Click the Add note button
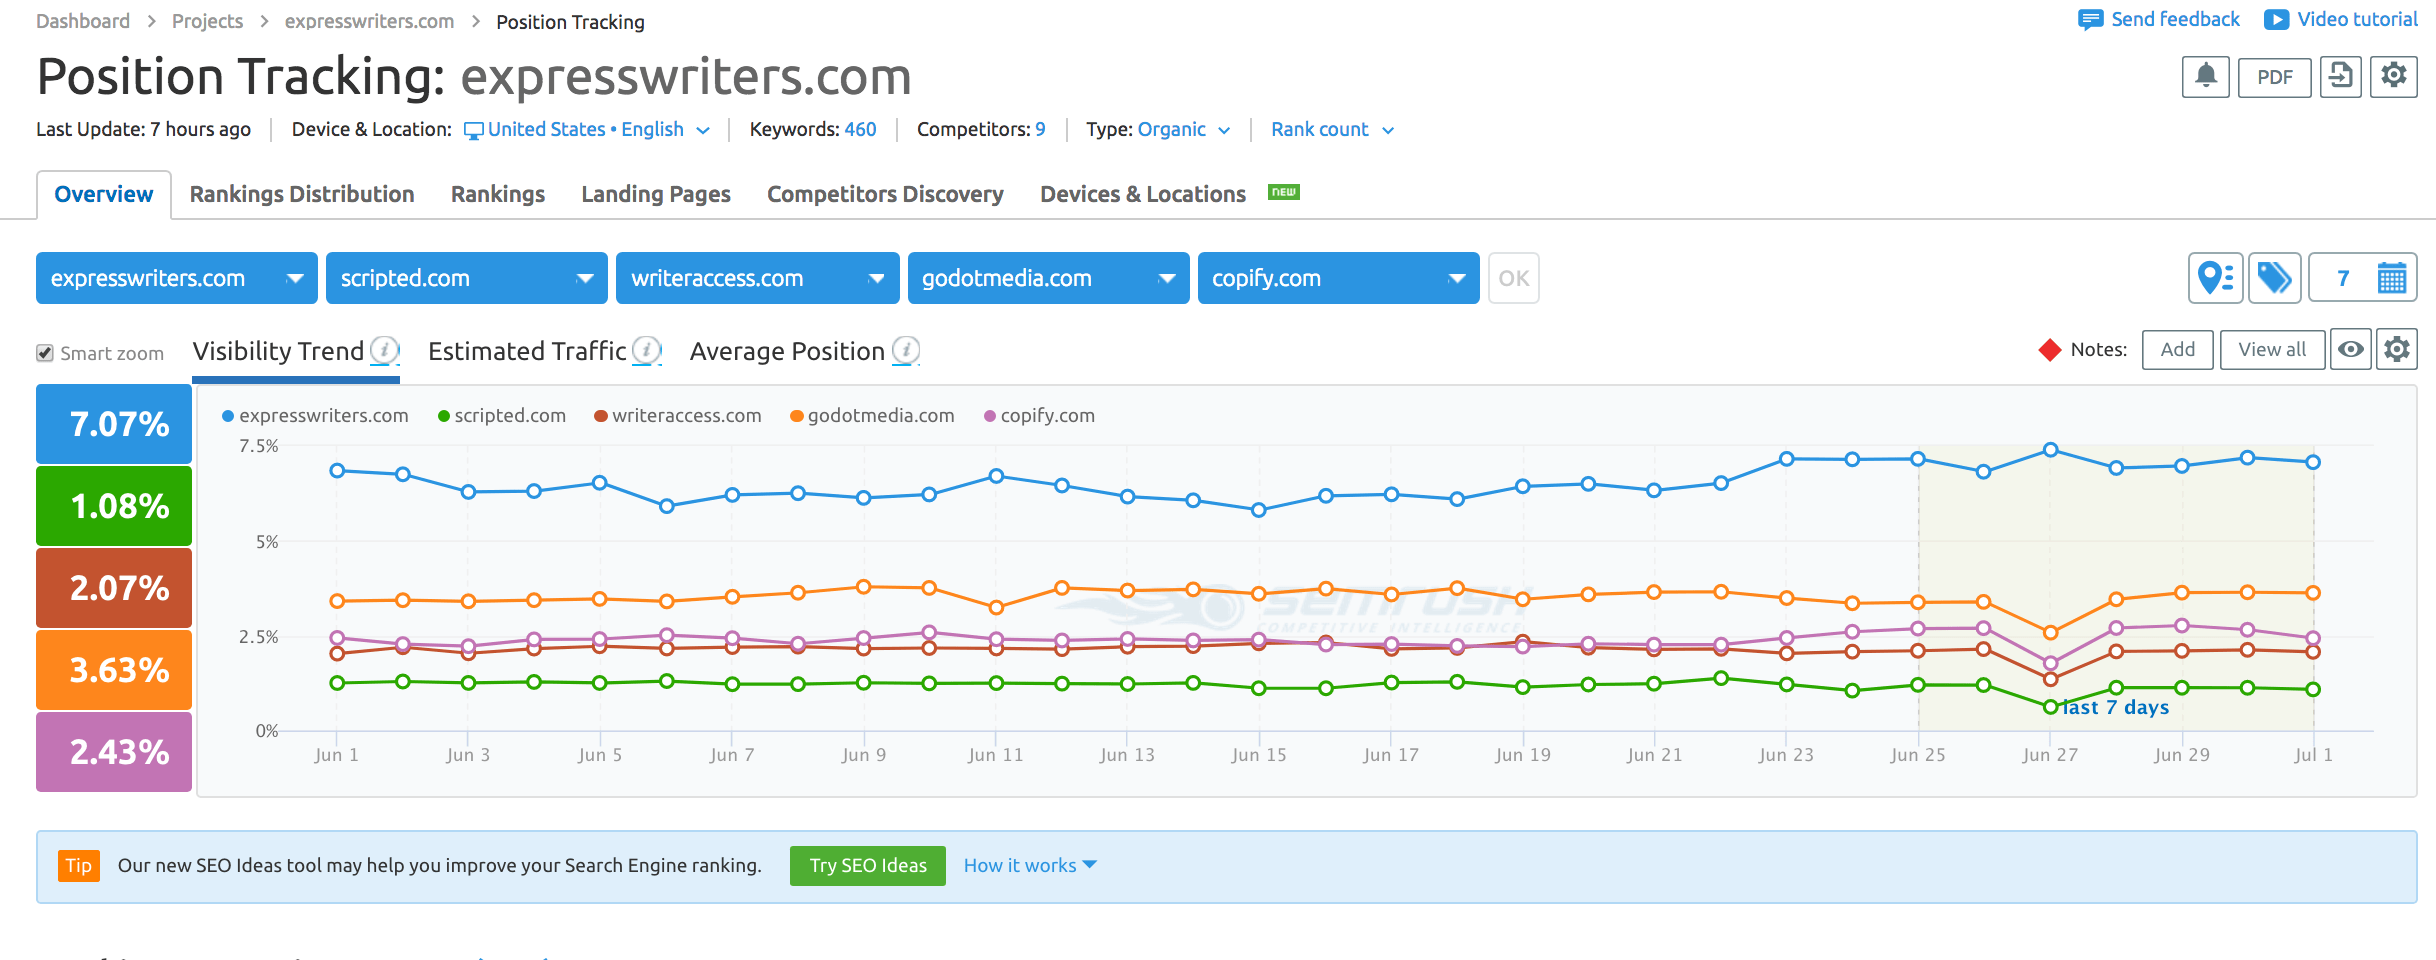This screenshot has width=2436, height=960. tap(2177, 349)
